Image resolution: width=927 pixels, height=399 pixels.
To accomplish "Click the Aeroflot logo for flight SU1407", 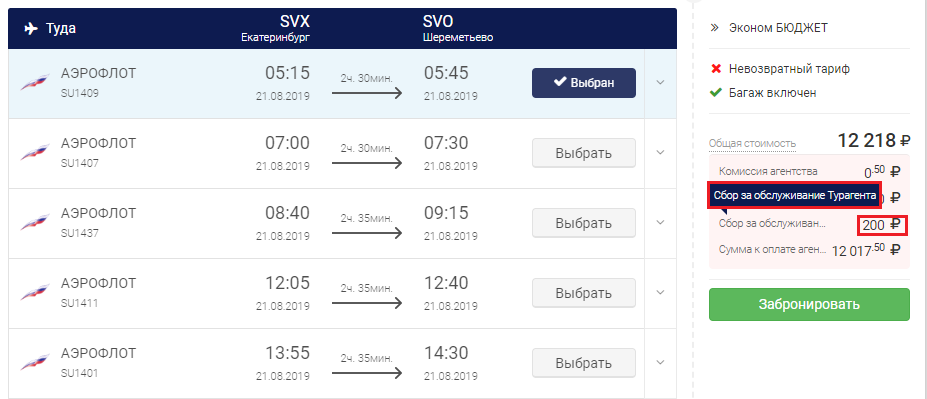I will click(36, 153).
